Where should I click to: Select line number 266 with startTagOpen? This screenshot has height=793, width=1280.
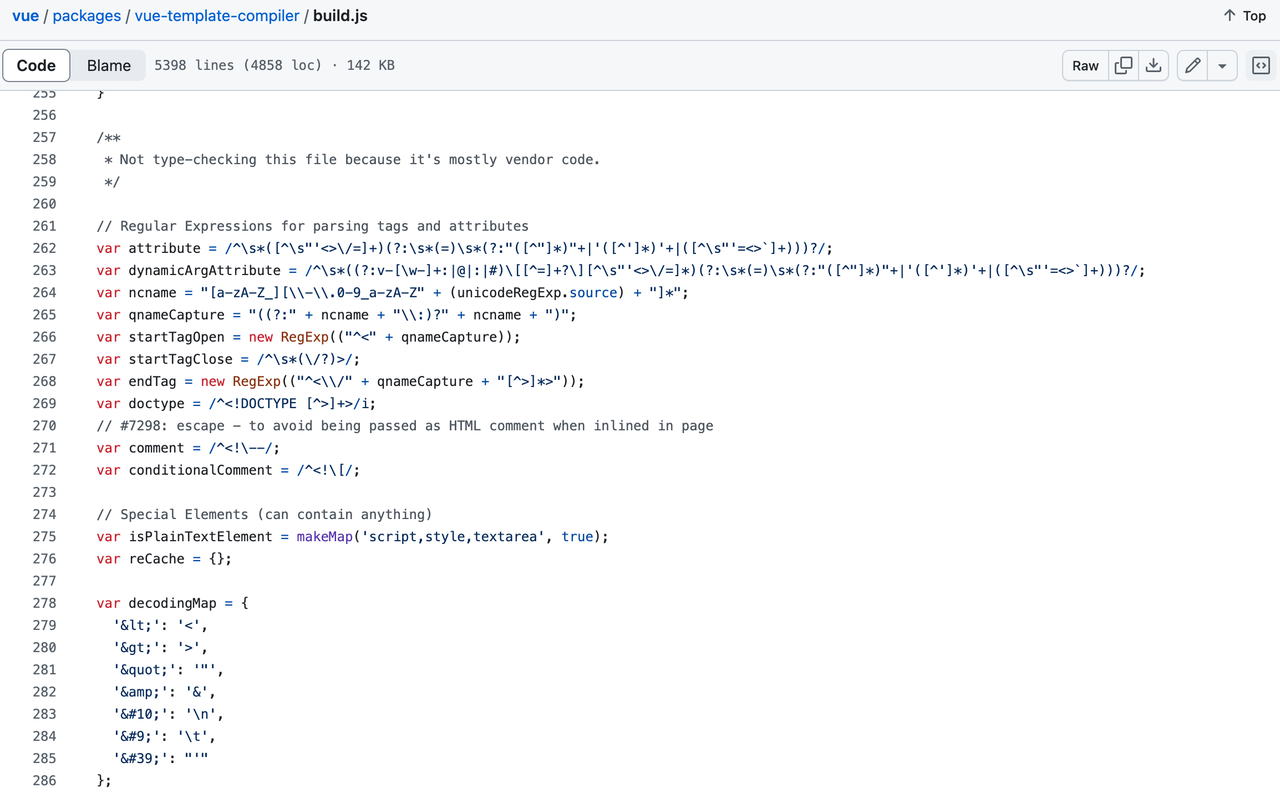44,336
